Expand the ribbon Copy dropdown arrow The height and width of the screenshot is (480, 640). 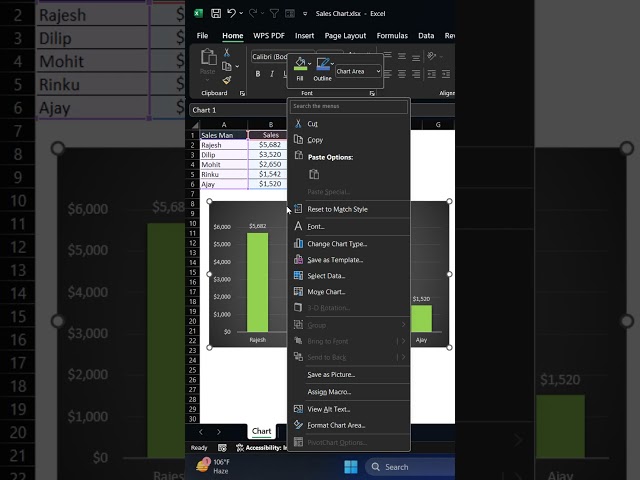coord(237,67)
